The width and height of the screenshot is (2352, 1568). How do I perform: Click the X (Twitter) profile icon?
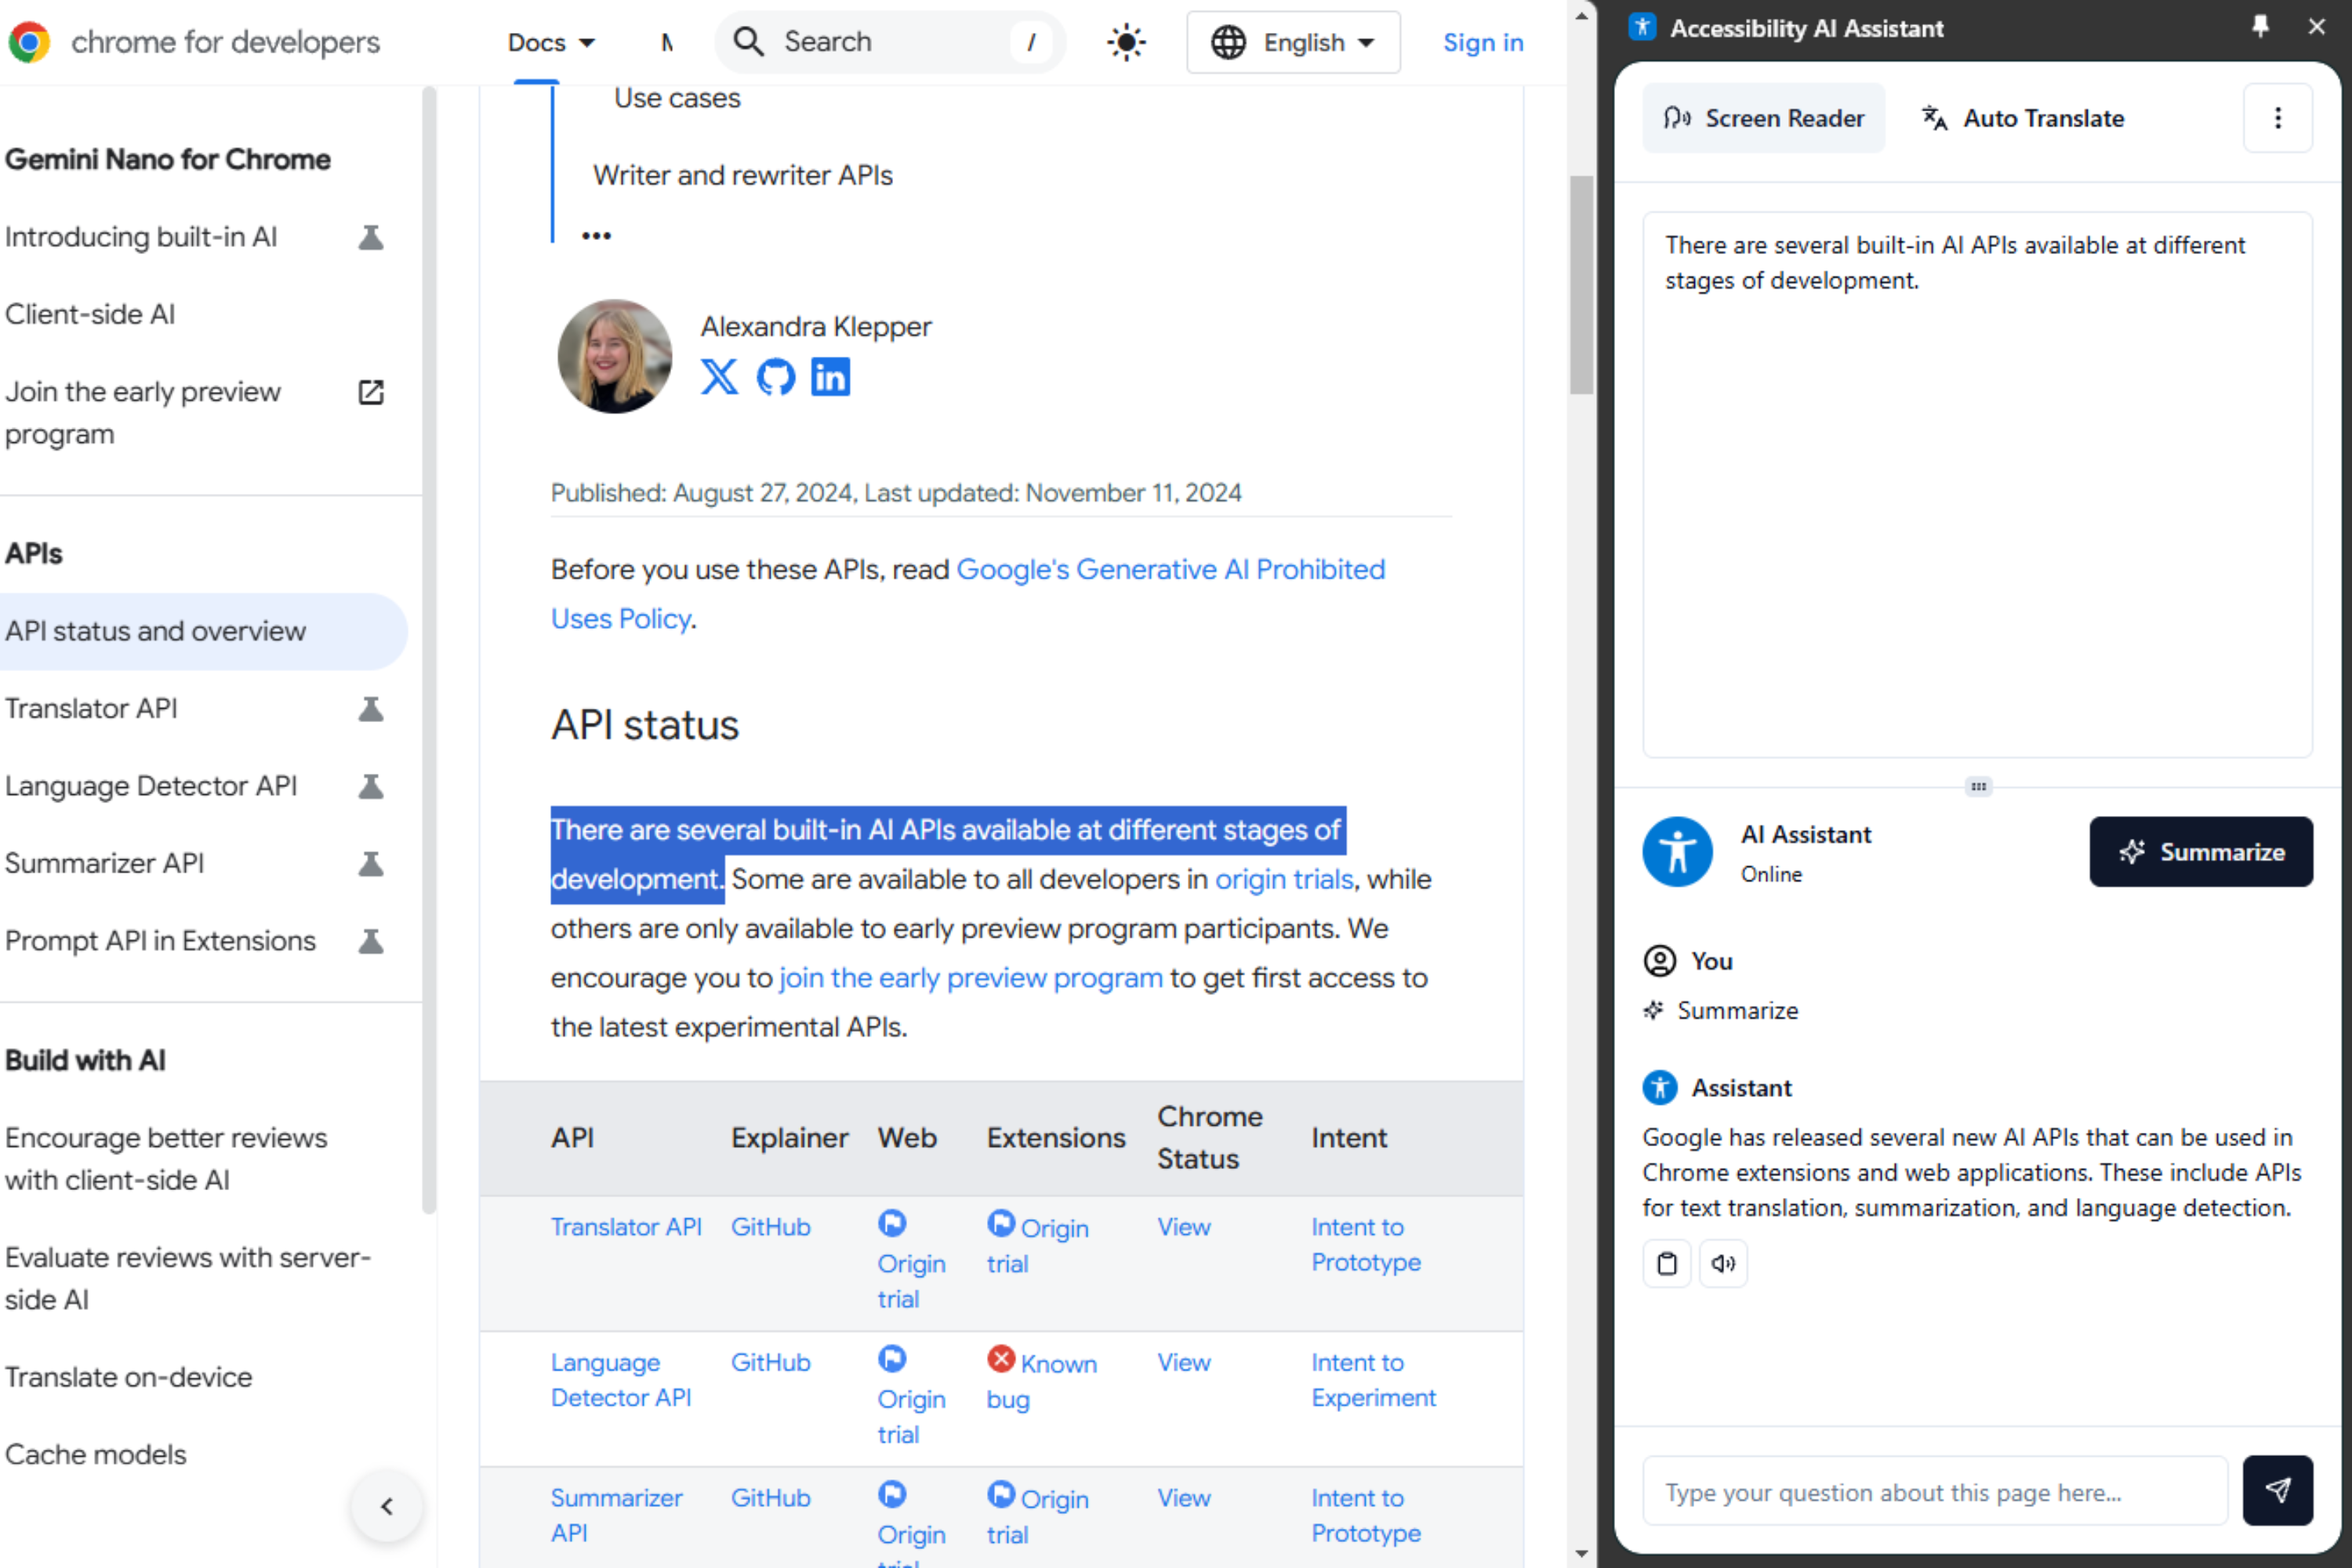718,377
